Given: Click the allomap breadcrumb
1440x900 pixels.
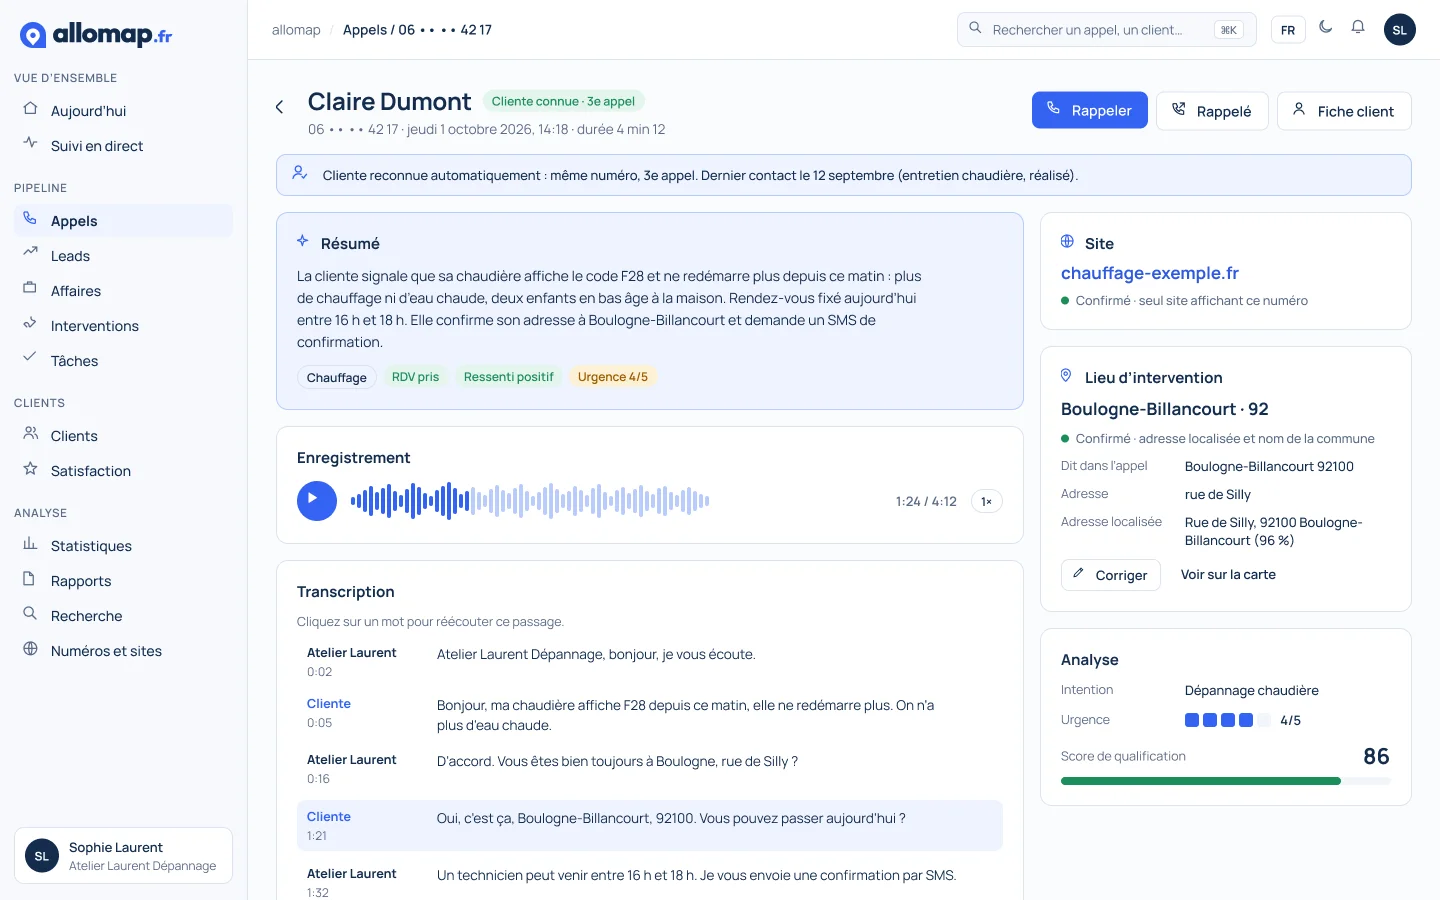Looking at the screenshot, I should pyautogui.click(x=296, y=30).
